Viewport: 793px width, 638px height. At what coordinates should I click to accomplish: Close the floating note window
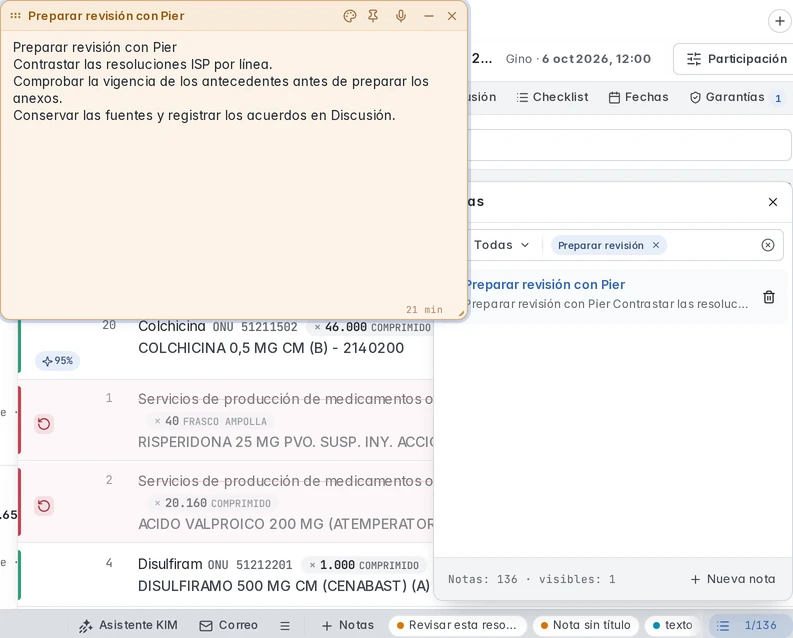tap(452, 16)
